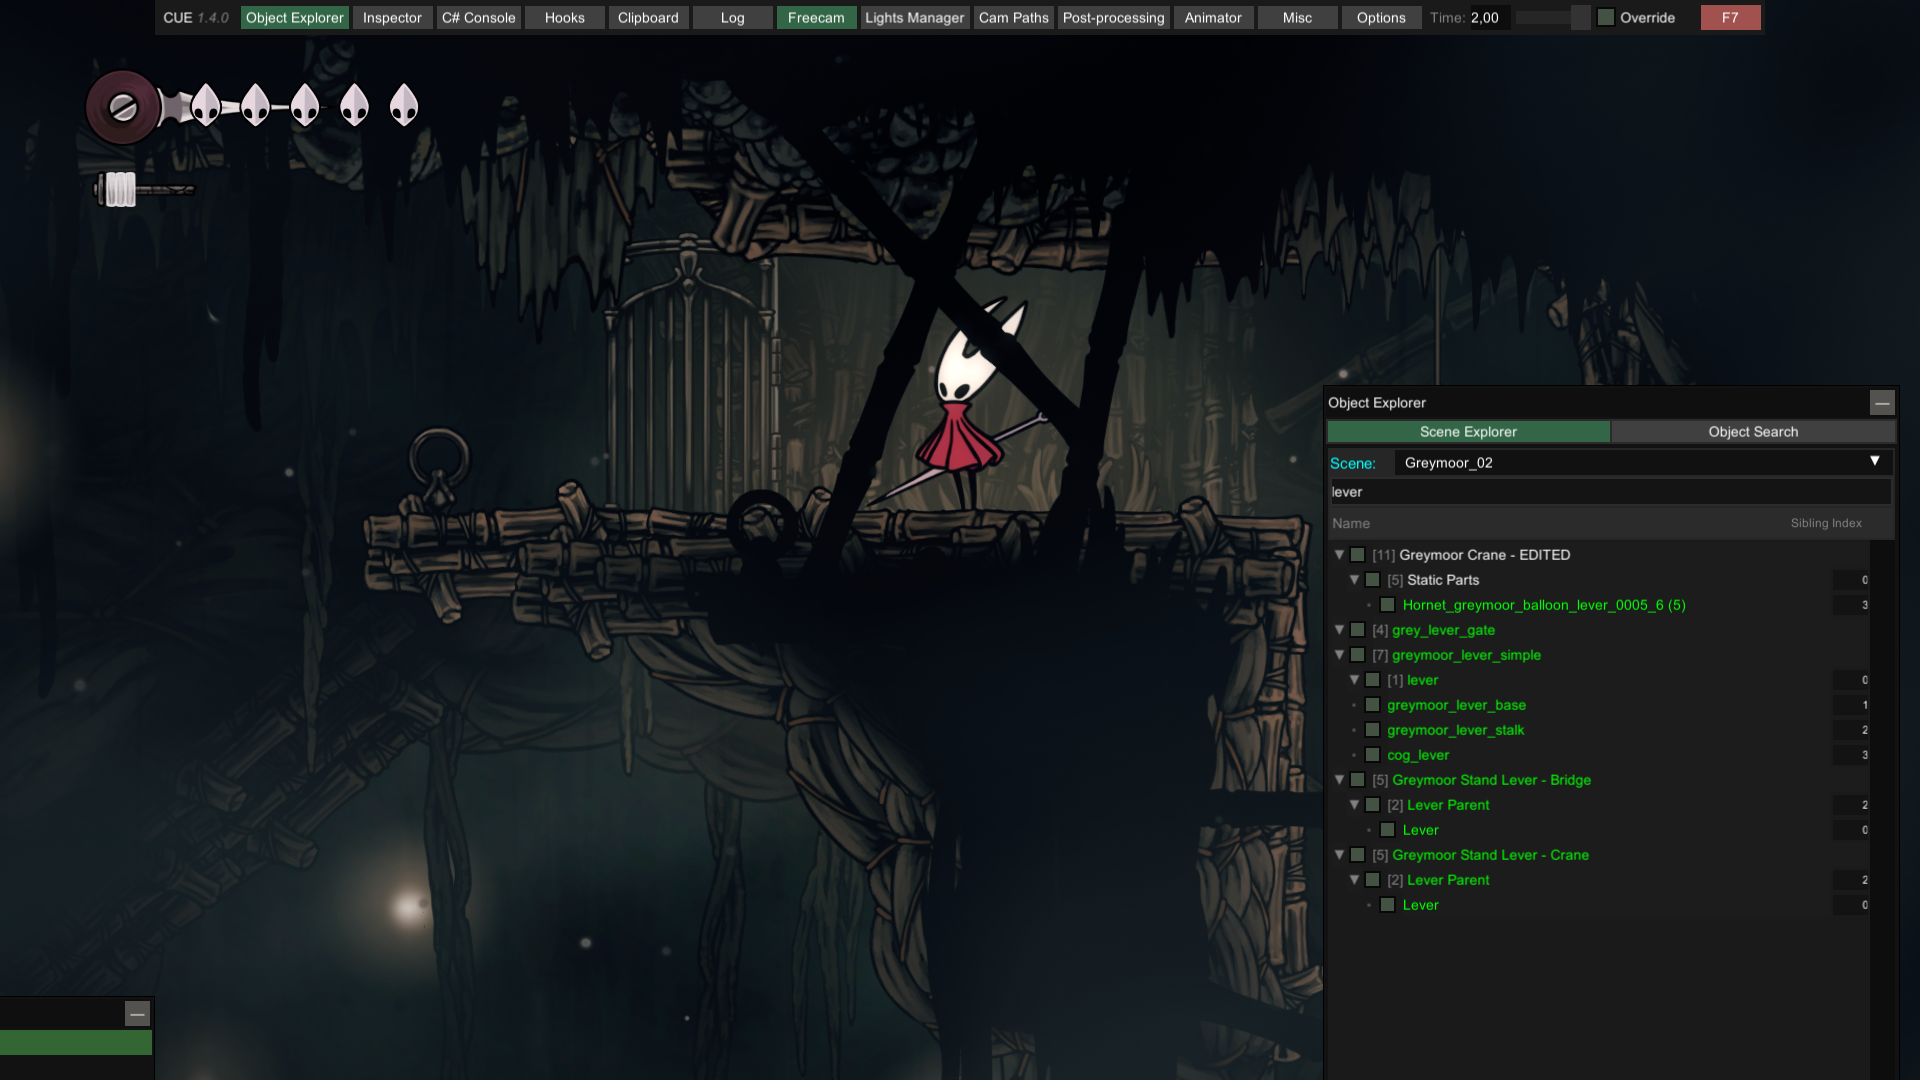Toggle checkbox for Greymoor Crane - EDITED
The height and width of the screenshot is (1080, 1920).
coord(1357,555)
